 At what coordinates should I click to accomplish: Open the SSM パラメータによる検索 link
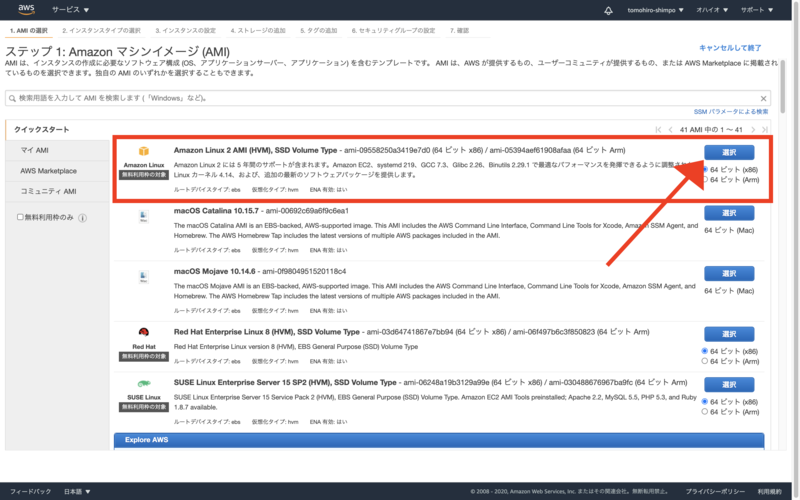pyautogui.click(x=731, y=112)
